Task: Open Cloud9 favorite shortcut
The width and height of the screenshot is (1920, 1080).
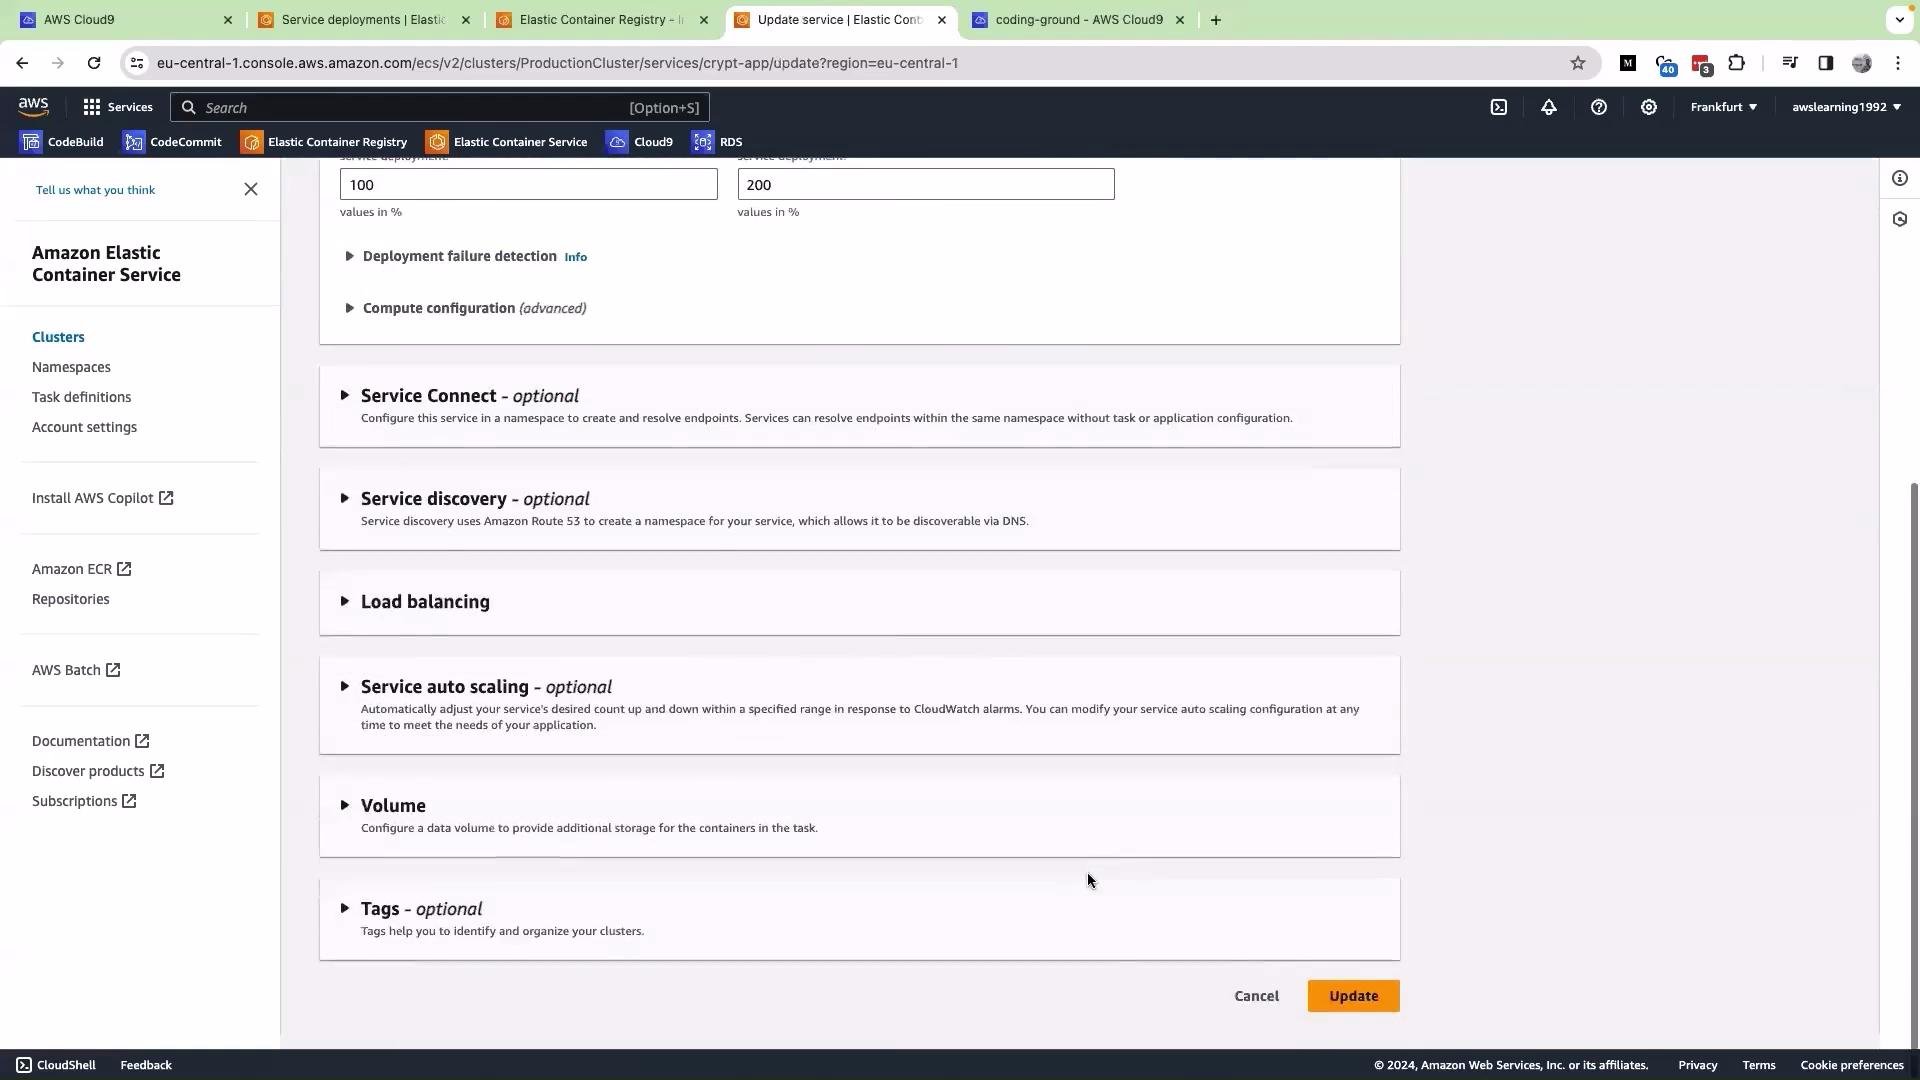Action: click(640, 142)
